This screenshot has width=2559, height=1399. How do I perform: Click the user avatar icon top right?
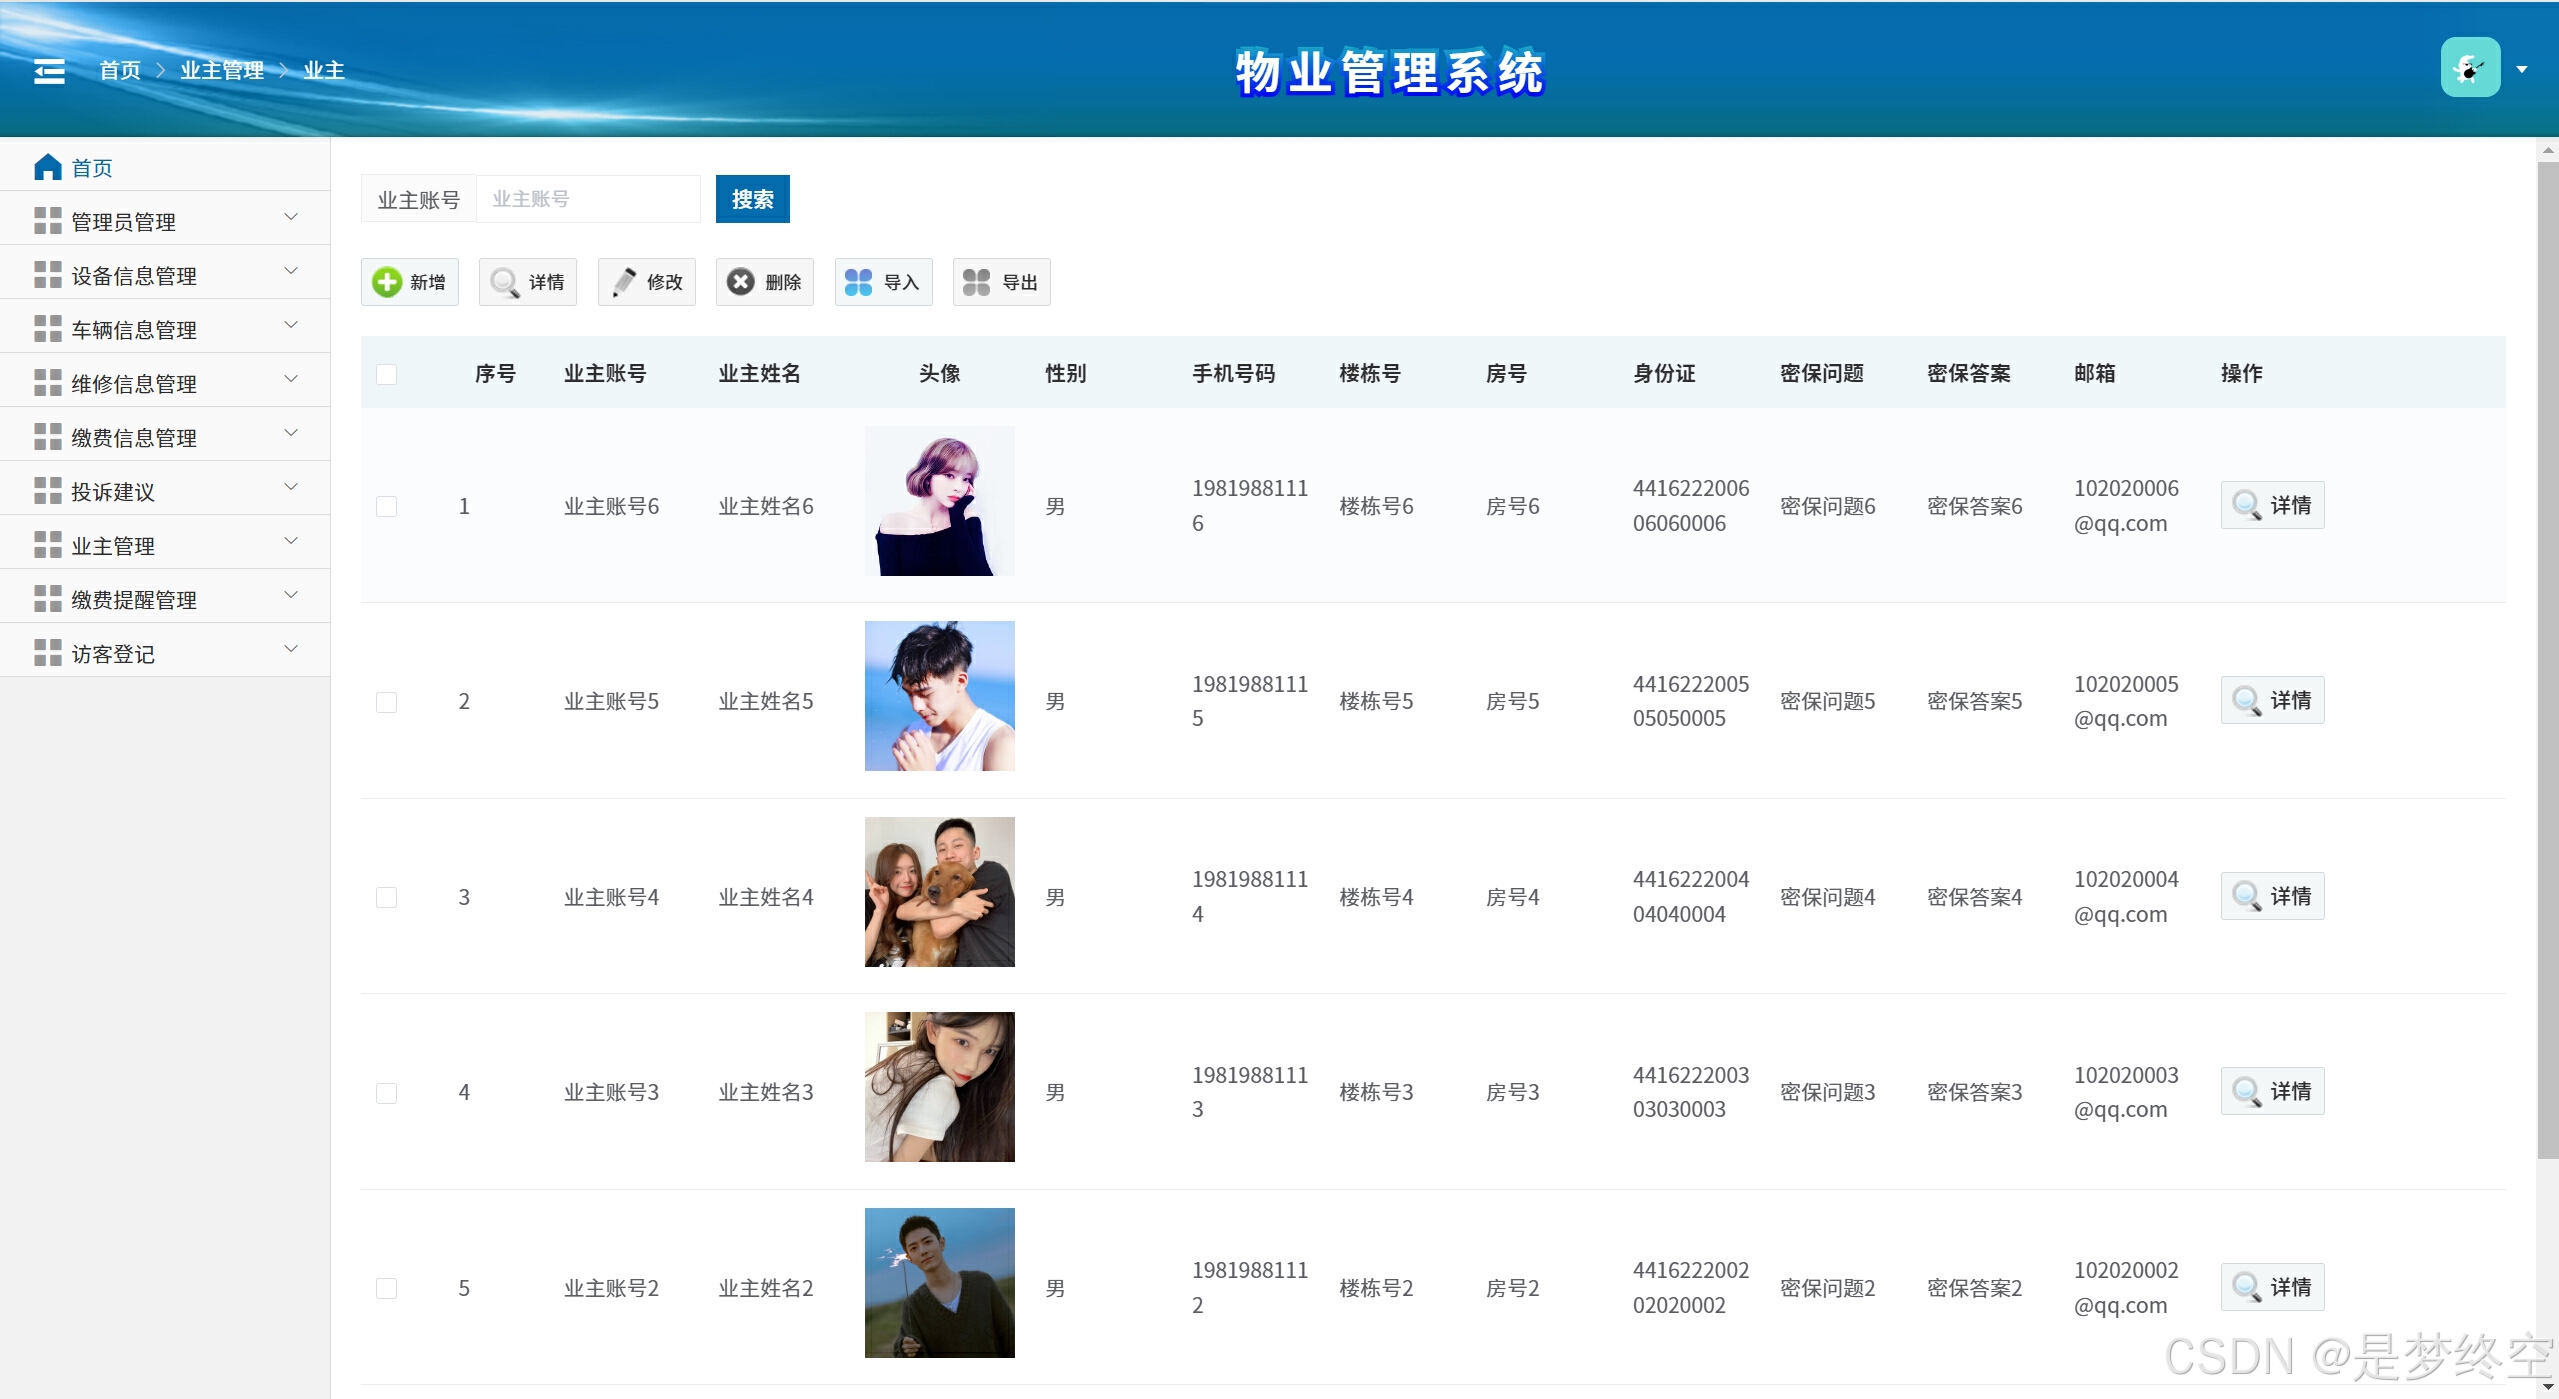(2469, 68)
